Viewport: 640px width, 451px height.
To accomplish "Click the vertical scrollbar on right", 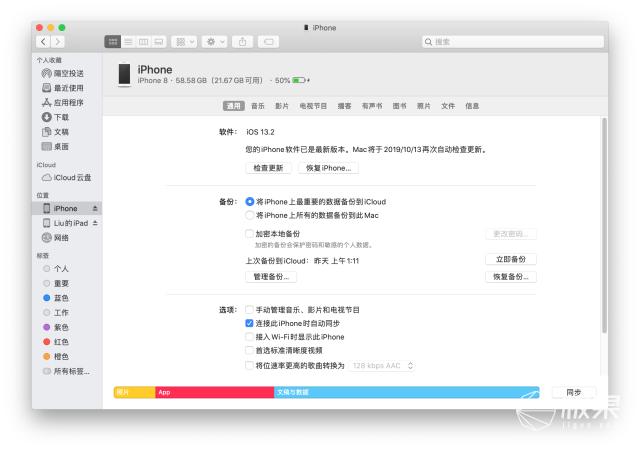I will coord(604,225).
